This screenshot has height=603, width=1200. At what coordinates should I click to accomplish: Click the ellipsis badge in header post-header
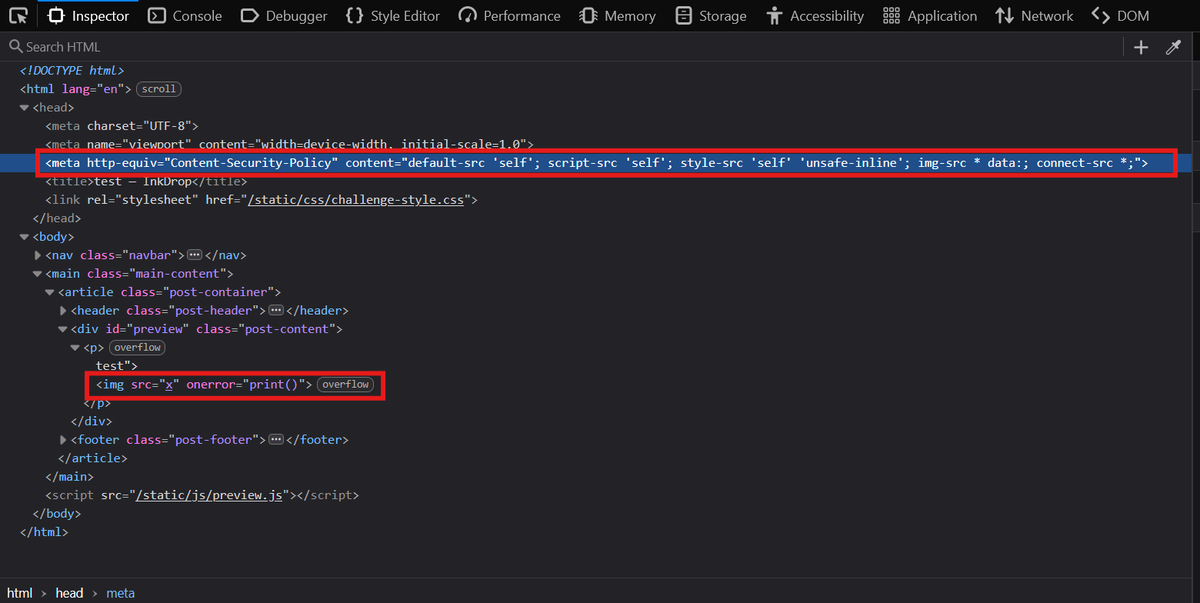(x=275, y=311)
